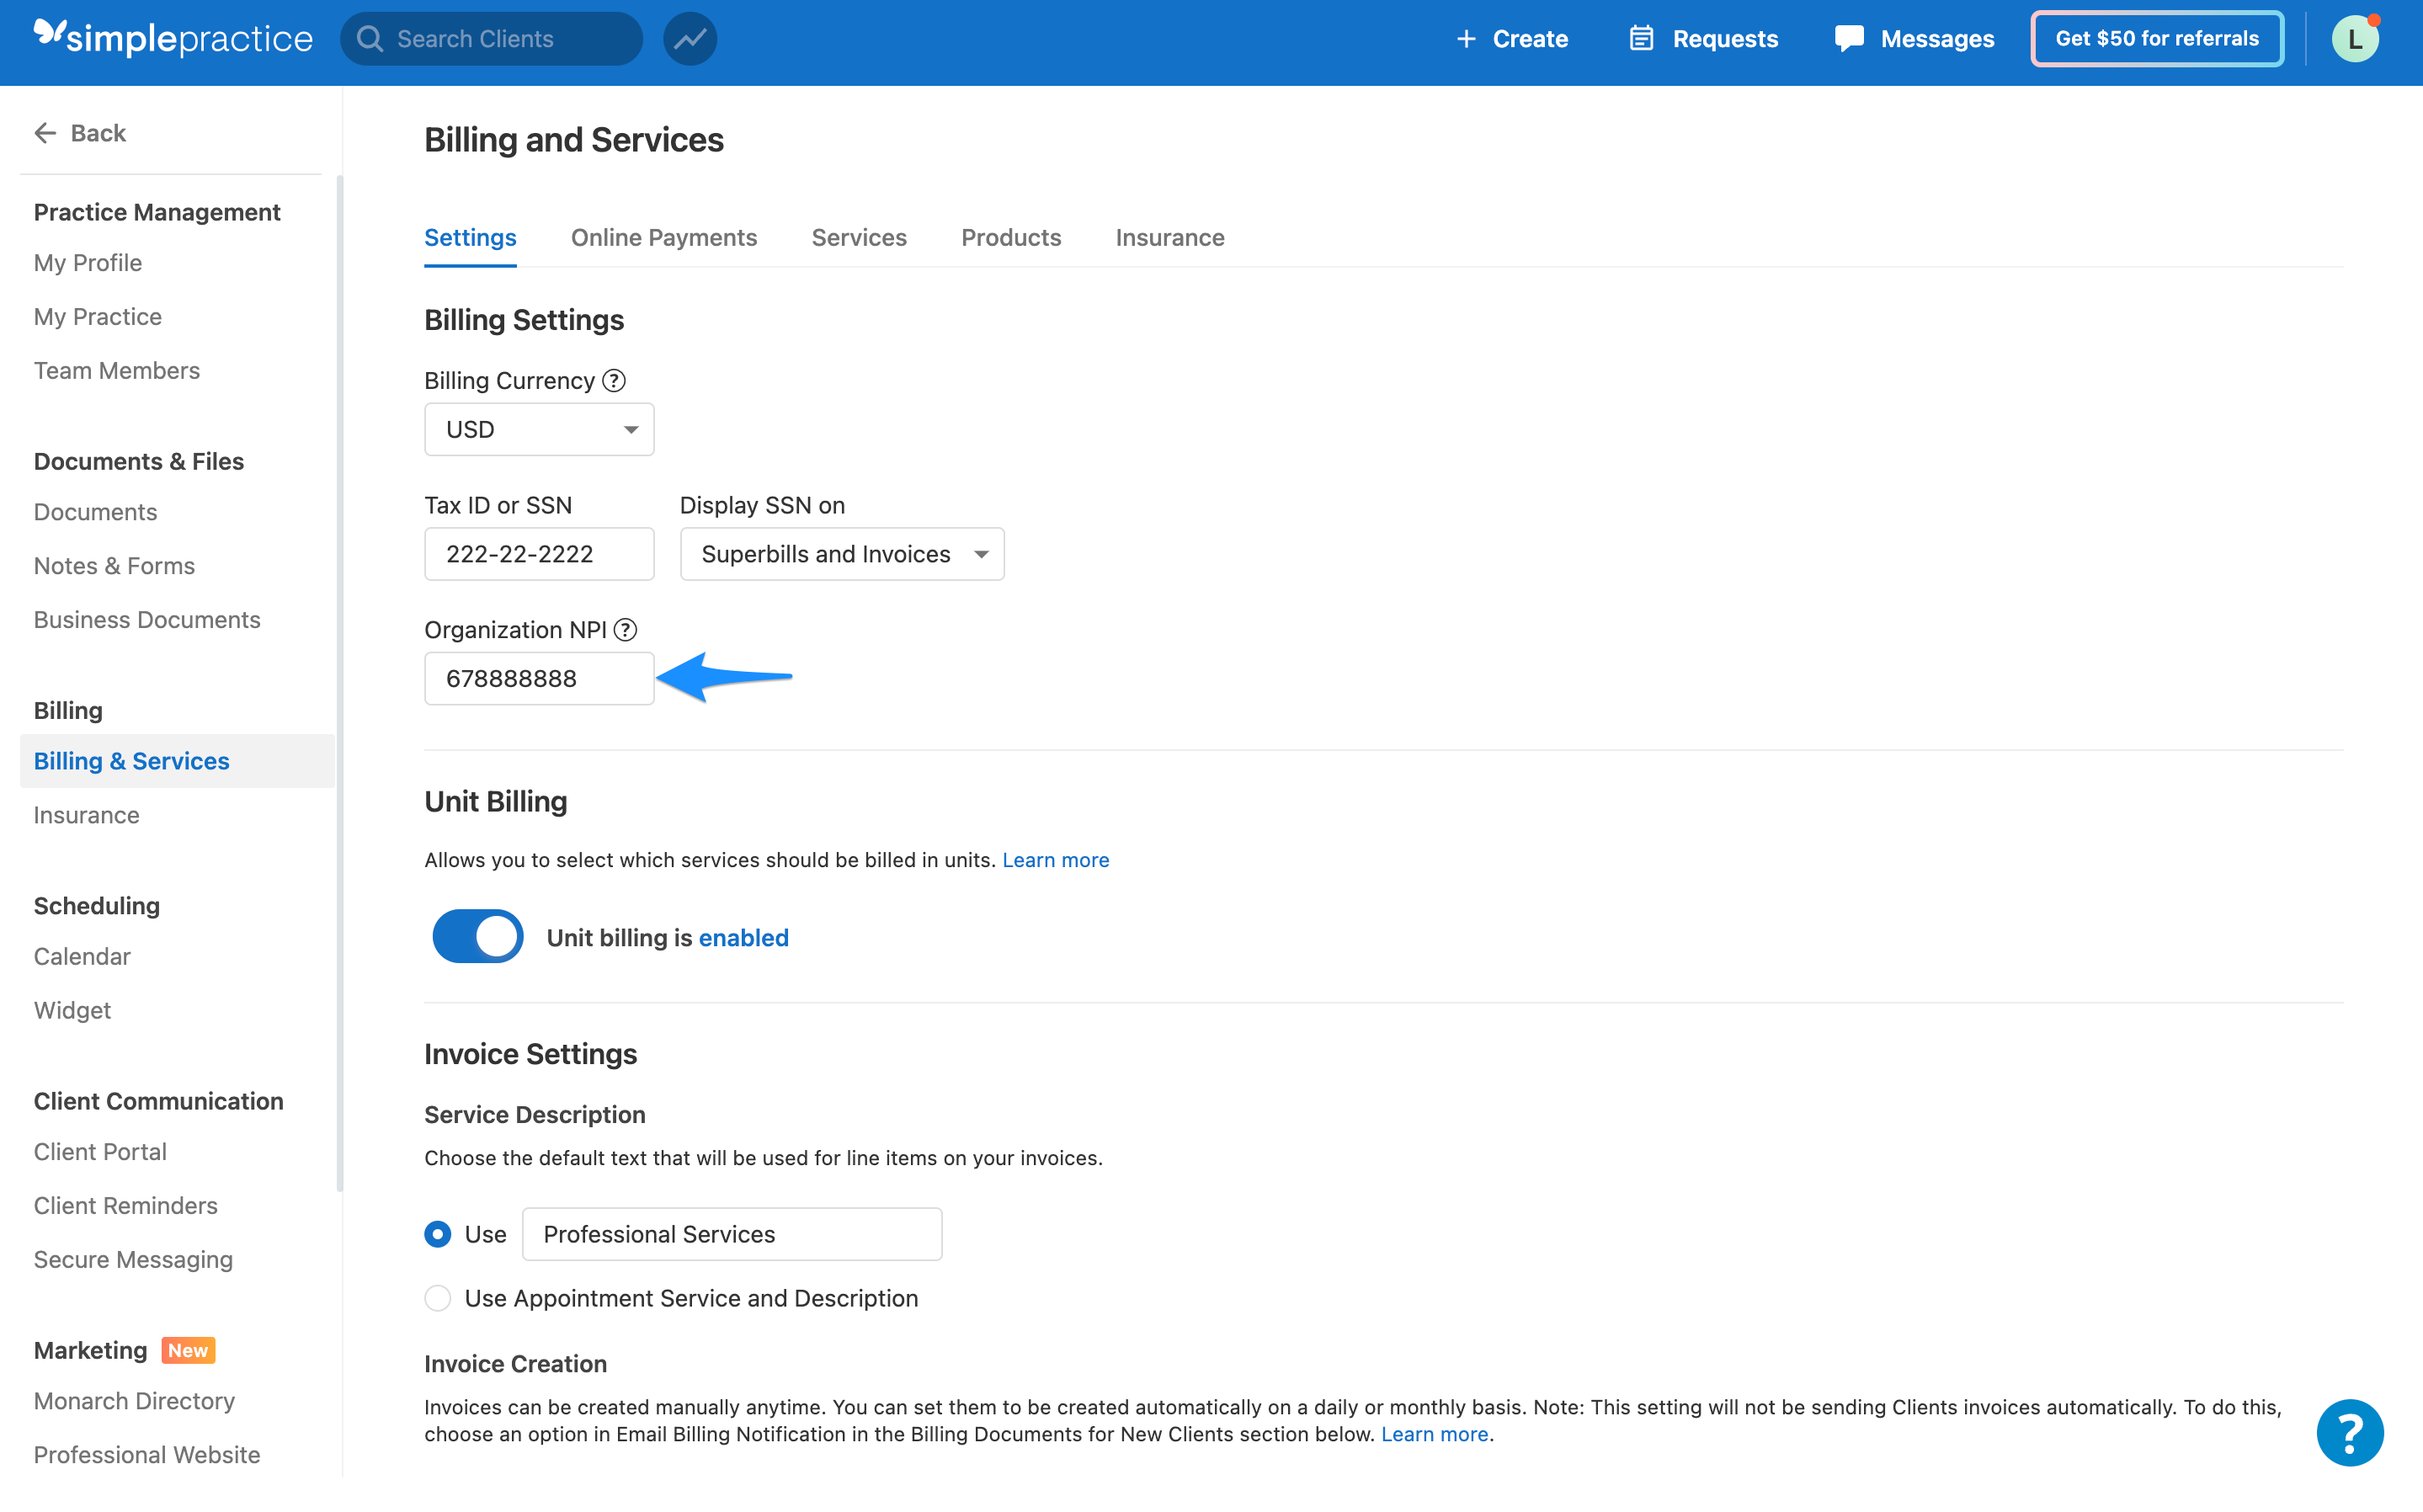Open the Billing Currency USD dropdown
The width and height of the screenshot is (2423, 1512).
point(539,429)
